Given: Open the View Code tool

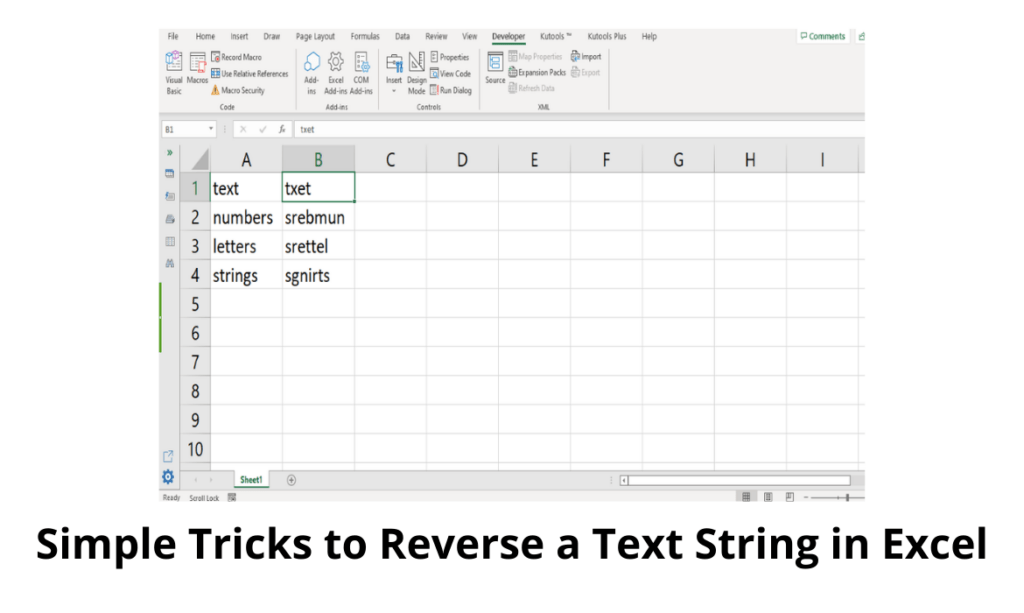Looking at the screenshot, I should (450, 73).
